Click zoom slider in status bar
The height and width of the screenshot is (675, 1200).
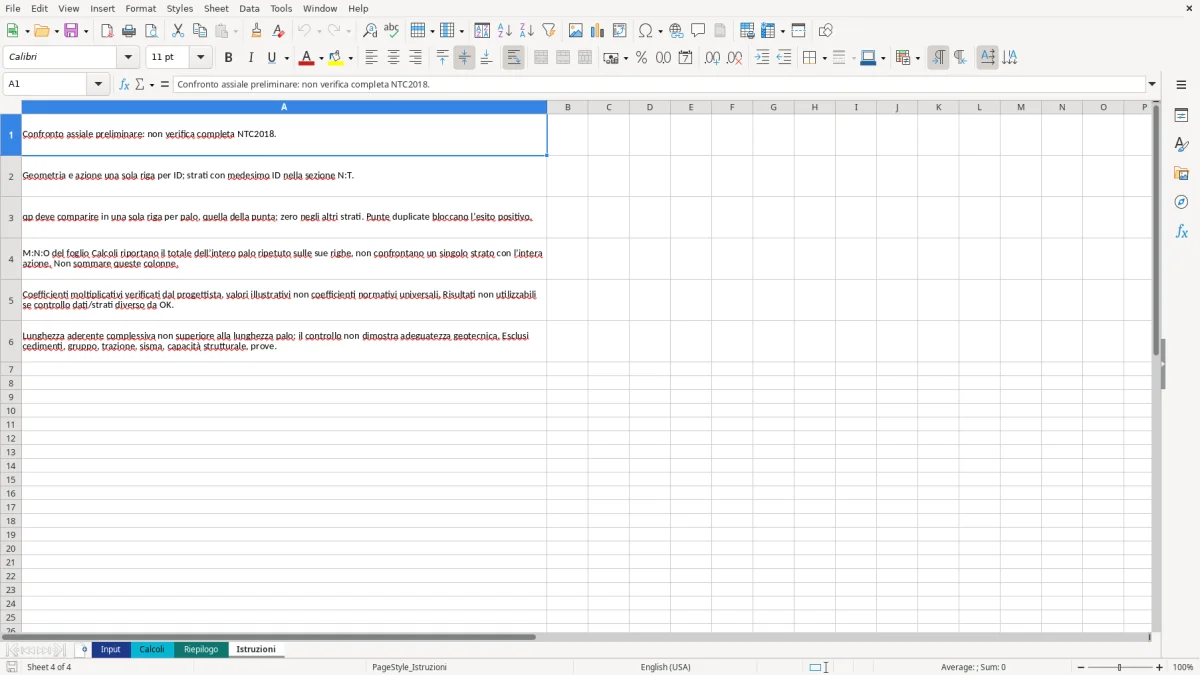tap(1119, 667)
